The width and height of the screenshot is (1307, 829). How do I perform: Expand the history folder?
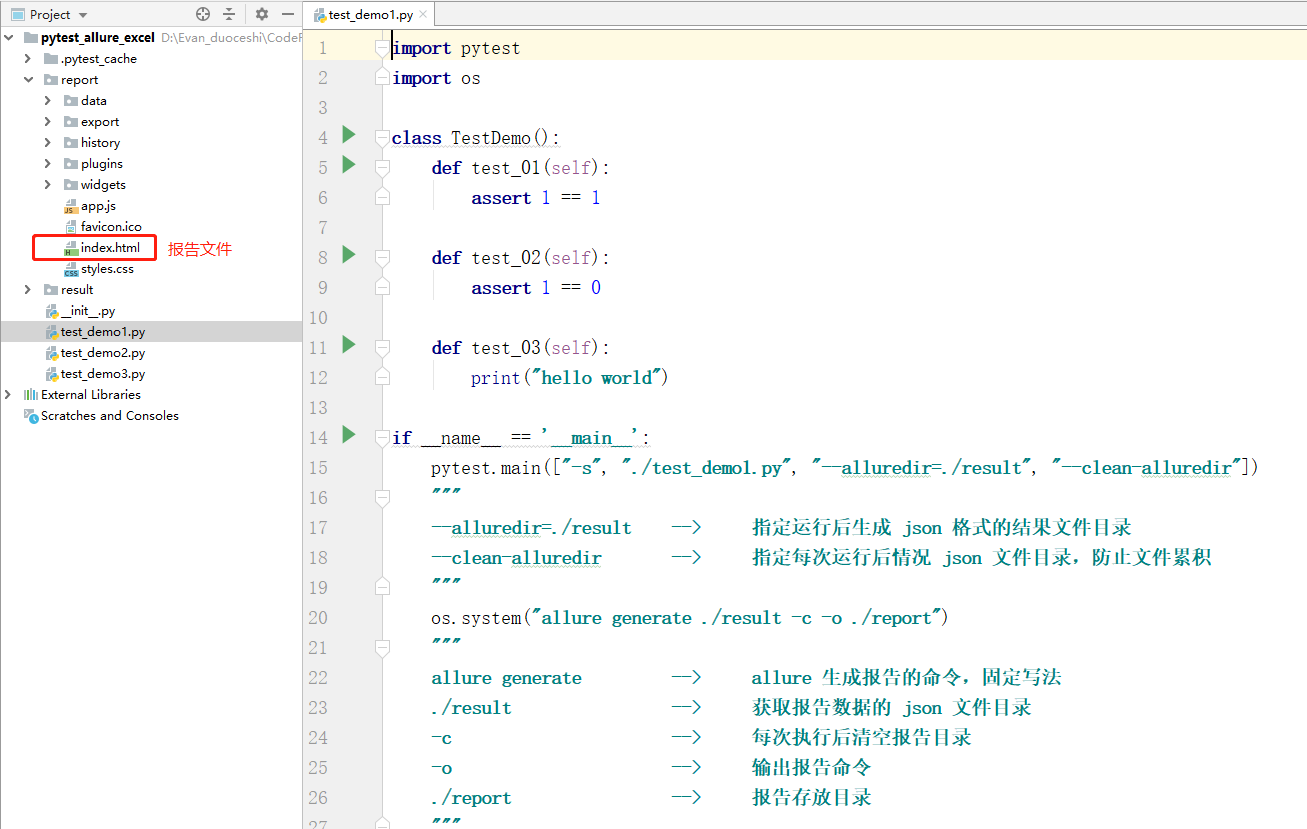click(48, 143)
